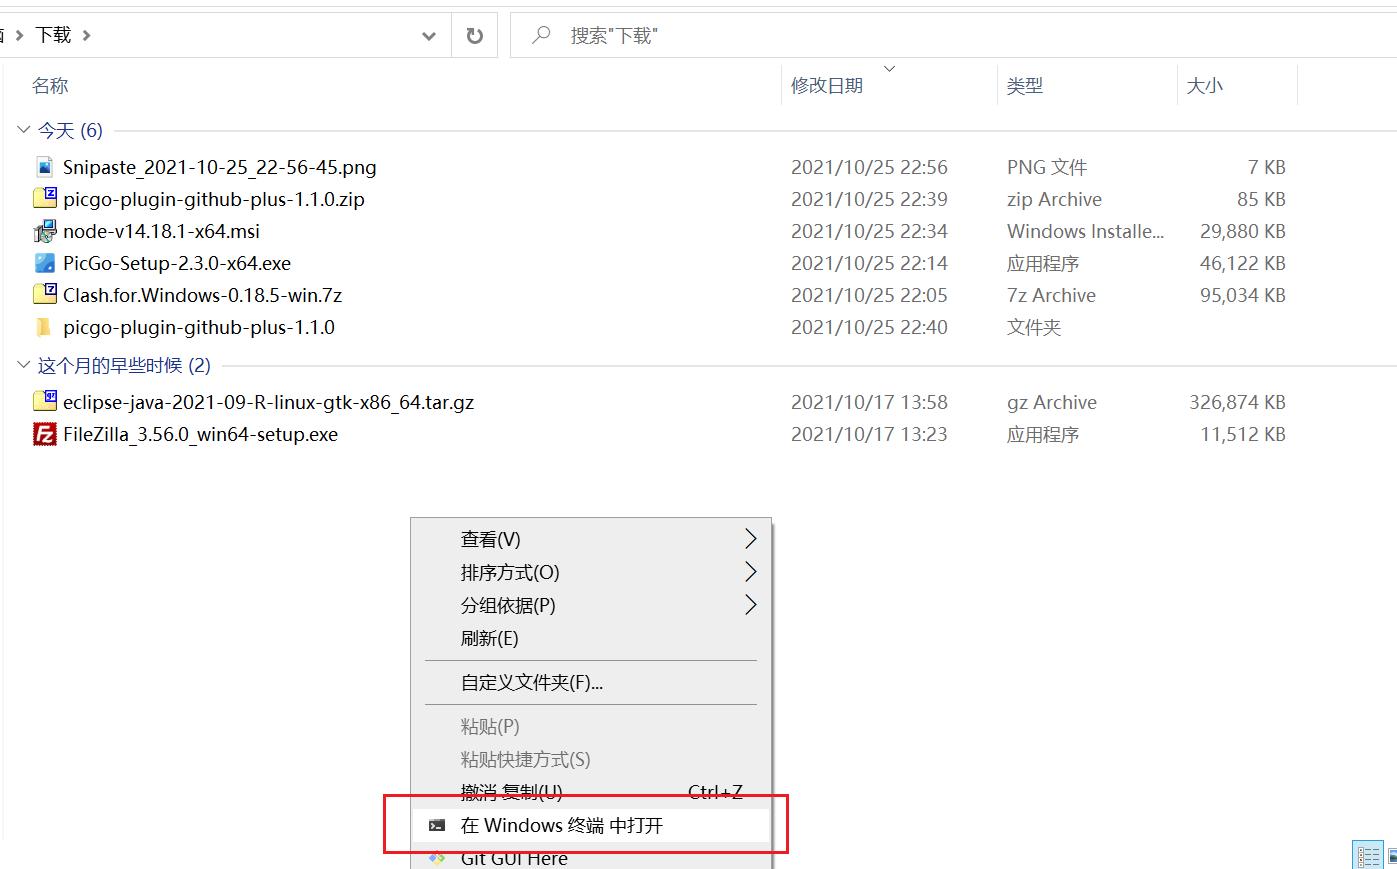Collapse the 今天 (6) file group
The width and height of the screenshot is (1397, 869).
coord(22,130)
